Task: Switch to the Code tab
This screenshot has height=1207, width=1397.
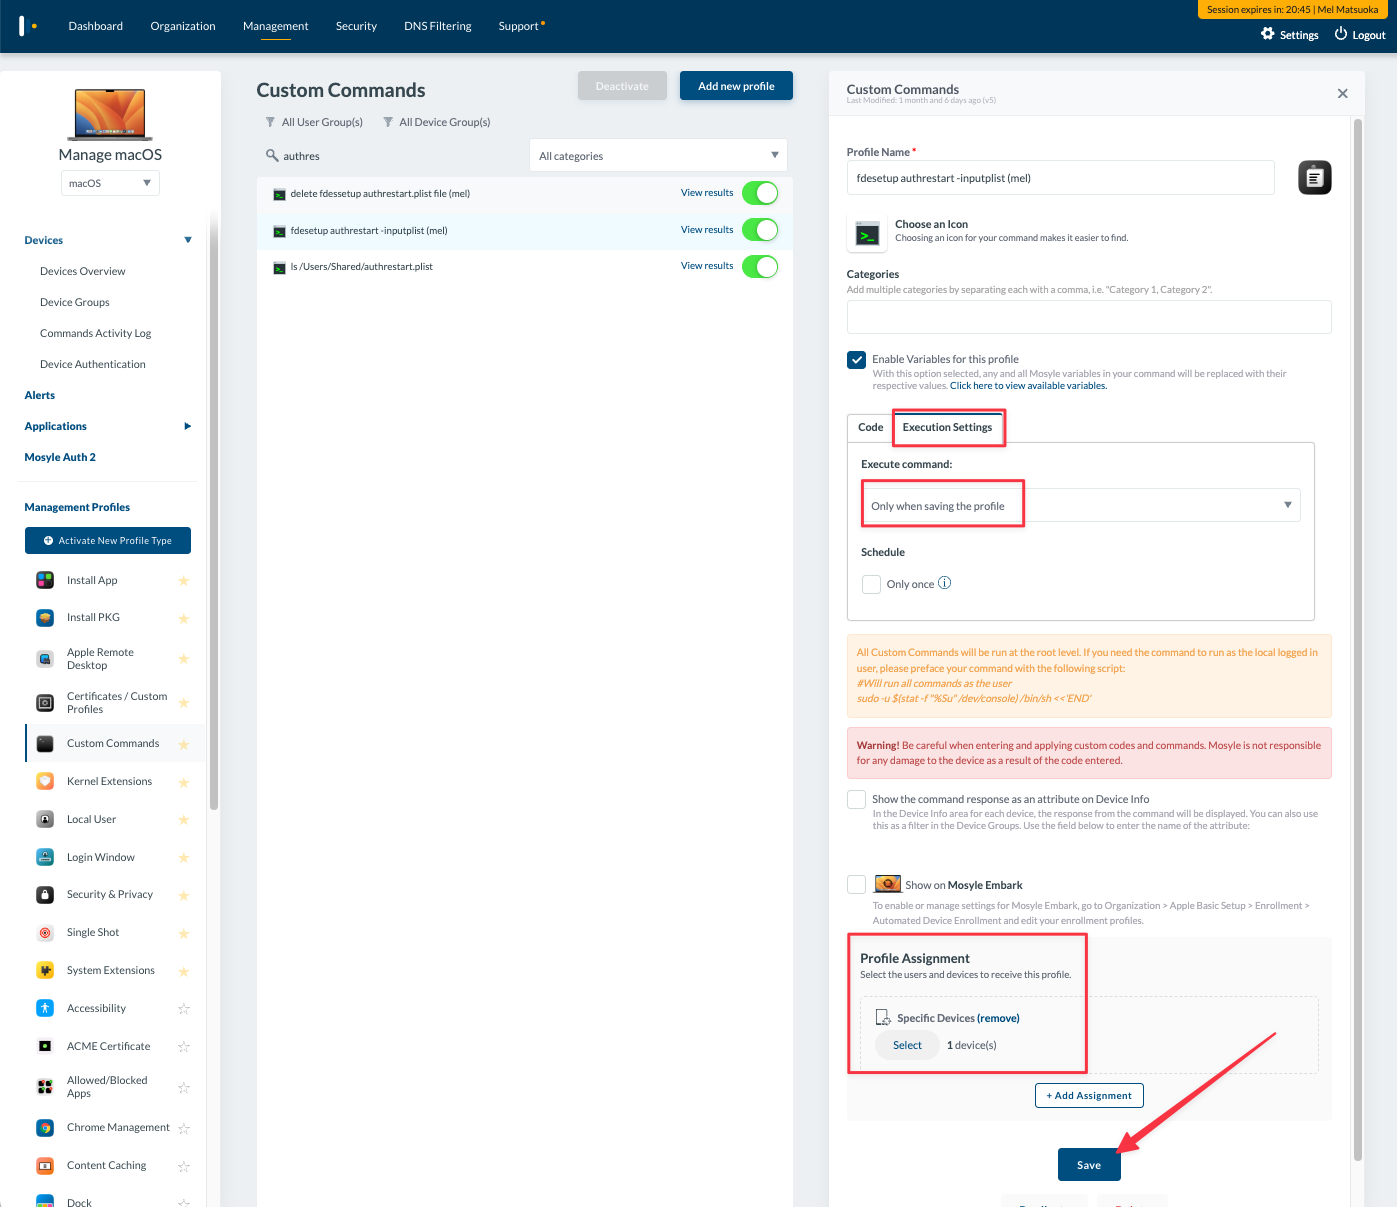Action: 870,427
